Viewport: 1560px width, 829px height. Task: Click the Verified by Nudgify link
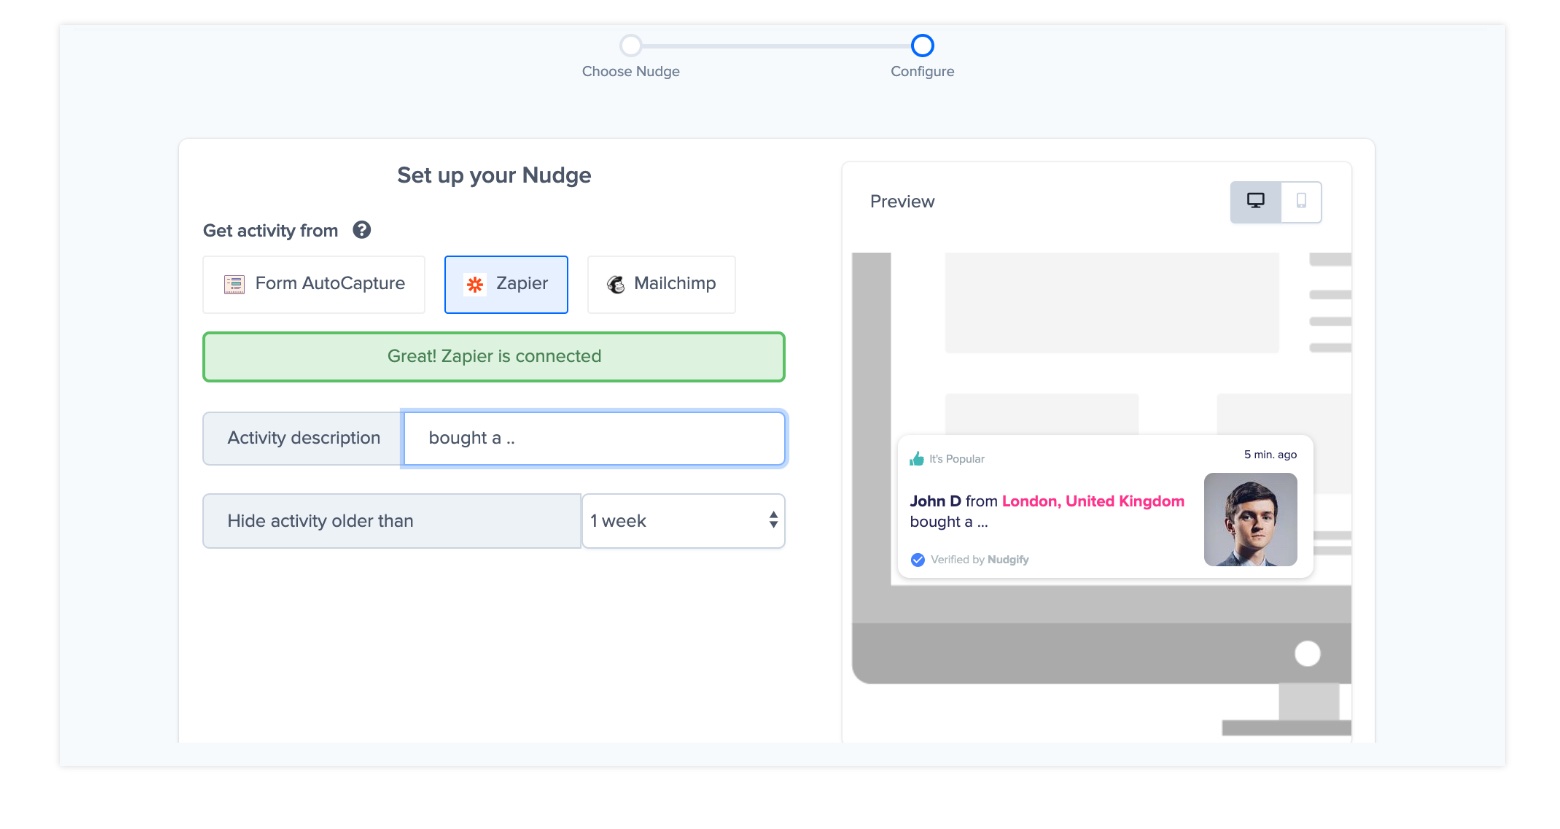[x=979, y=560]
